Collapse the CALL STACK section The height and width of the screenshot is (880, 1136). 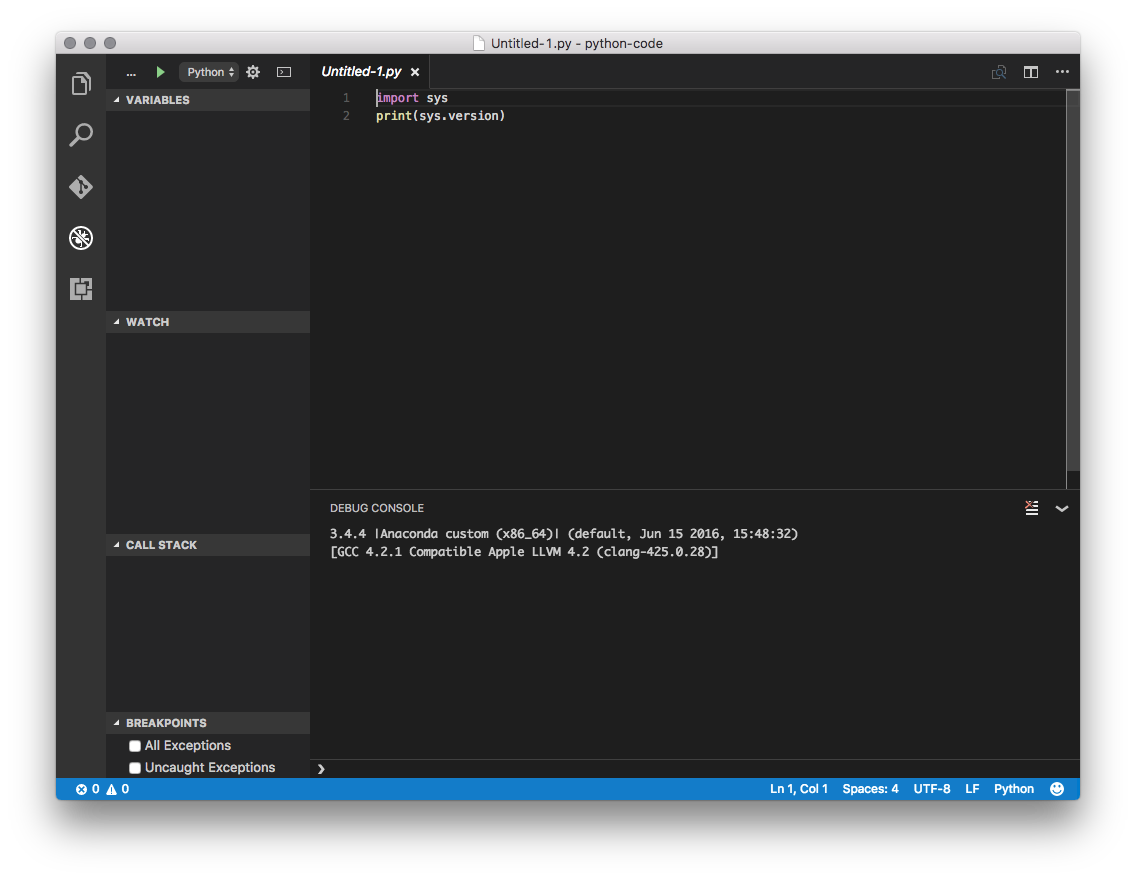point(208,545)
